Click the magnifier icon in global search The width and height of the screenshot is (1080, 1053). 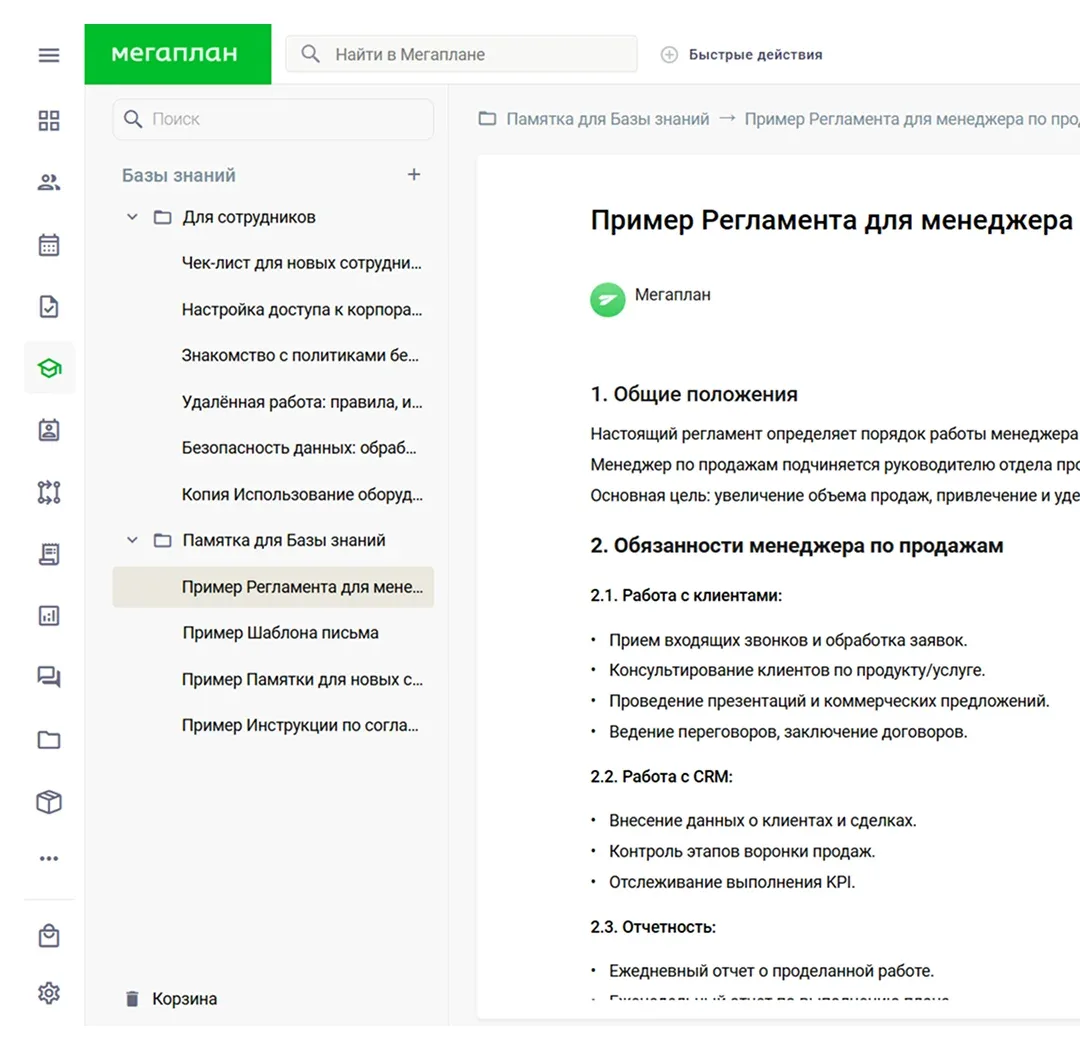(x=311, y=54)
